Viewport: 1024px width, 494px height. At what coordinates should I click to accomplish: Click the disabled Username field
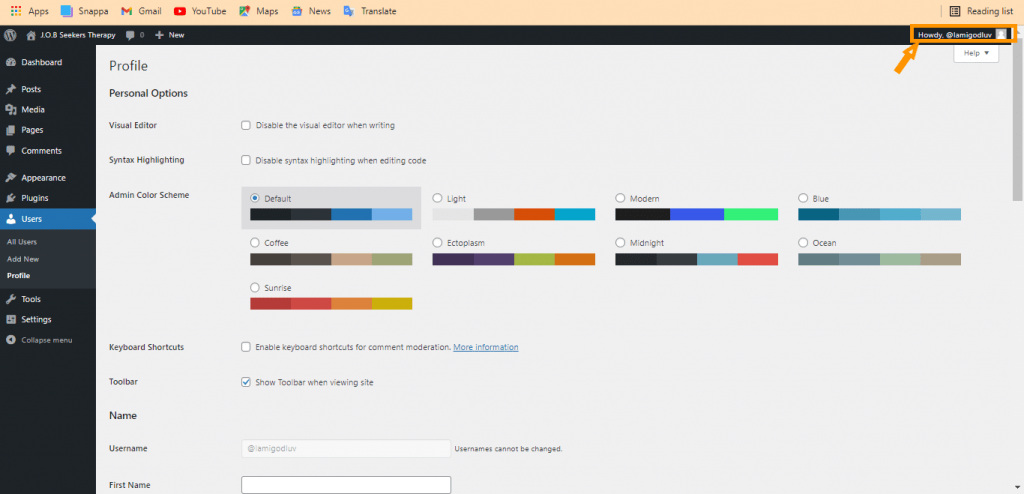point(346,448)
